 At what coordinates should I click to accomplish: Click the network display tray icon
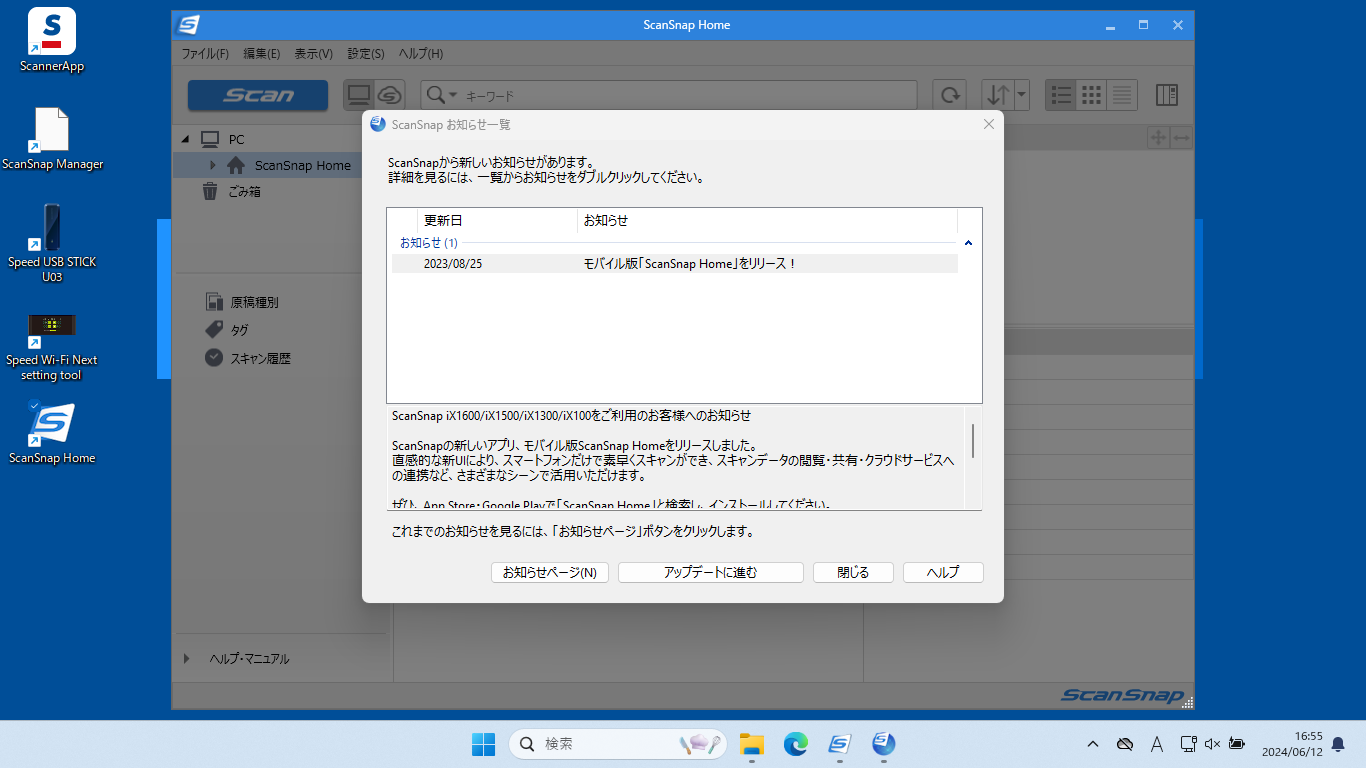tap(1188, 744)
